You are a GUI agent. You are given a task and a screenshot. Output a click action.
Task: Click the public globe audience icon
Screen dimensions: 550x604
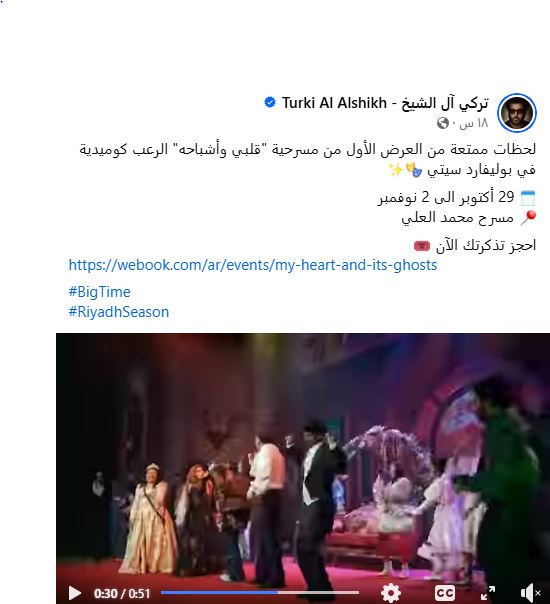443,123
